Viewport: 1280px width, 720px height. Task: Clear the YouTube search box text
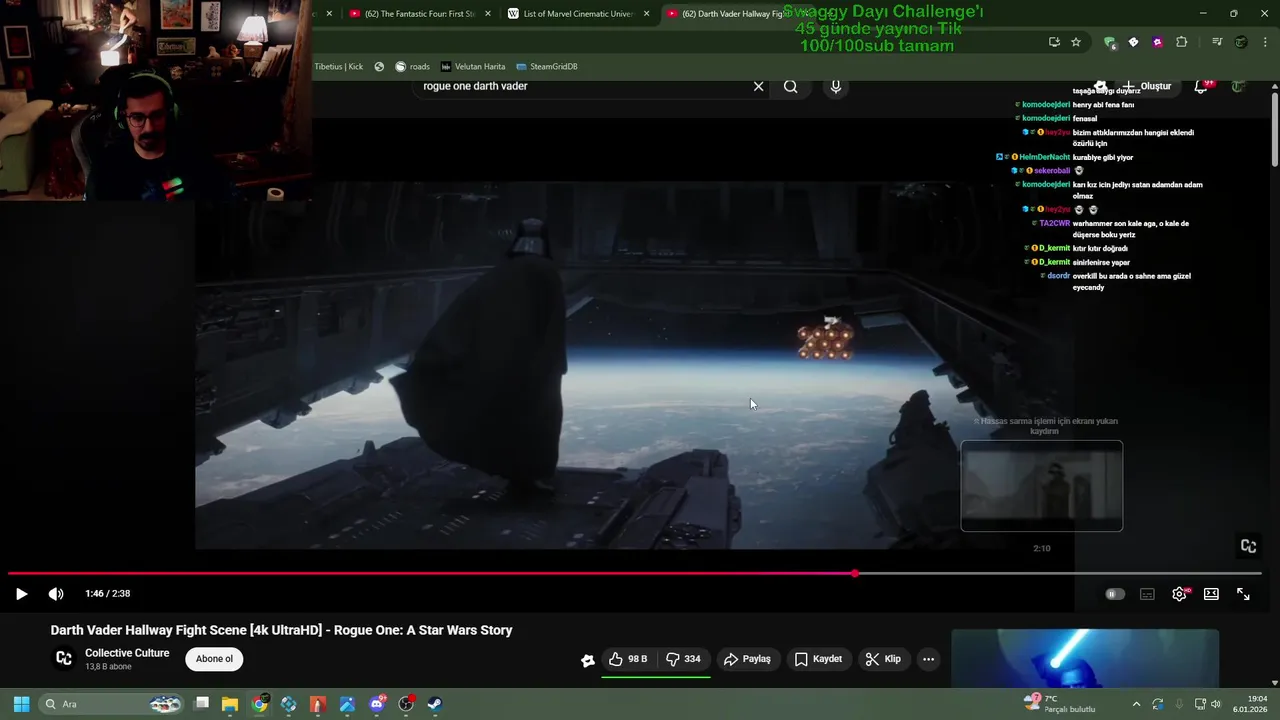(x=758, y=86)
